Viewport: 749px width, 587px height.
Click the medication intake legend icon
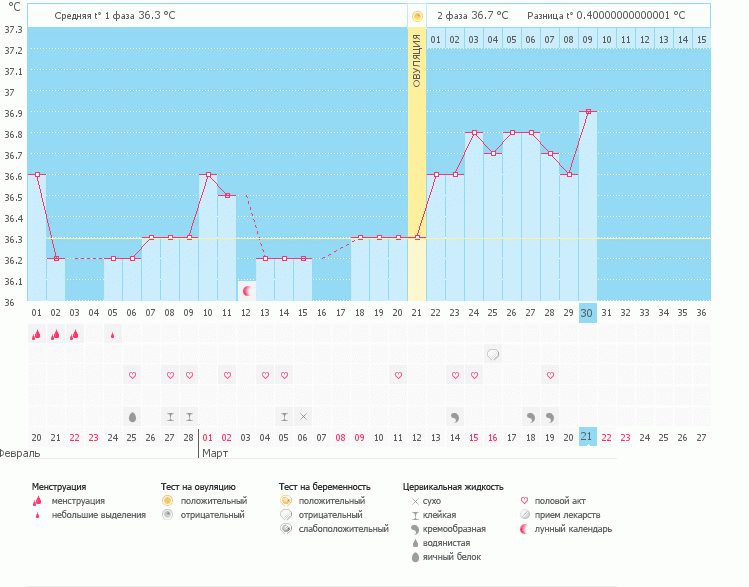[x=525, y=515]
